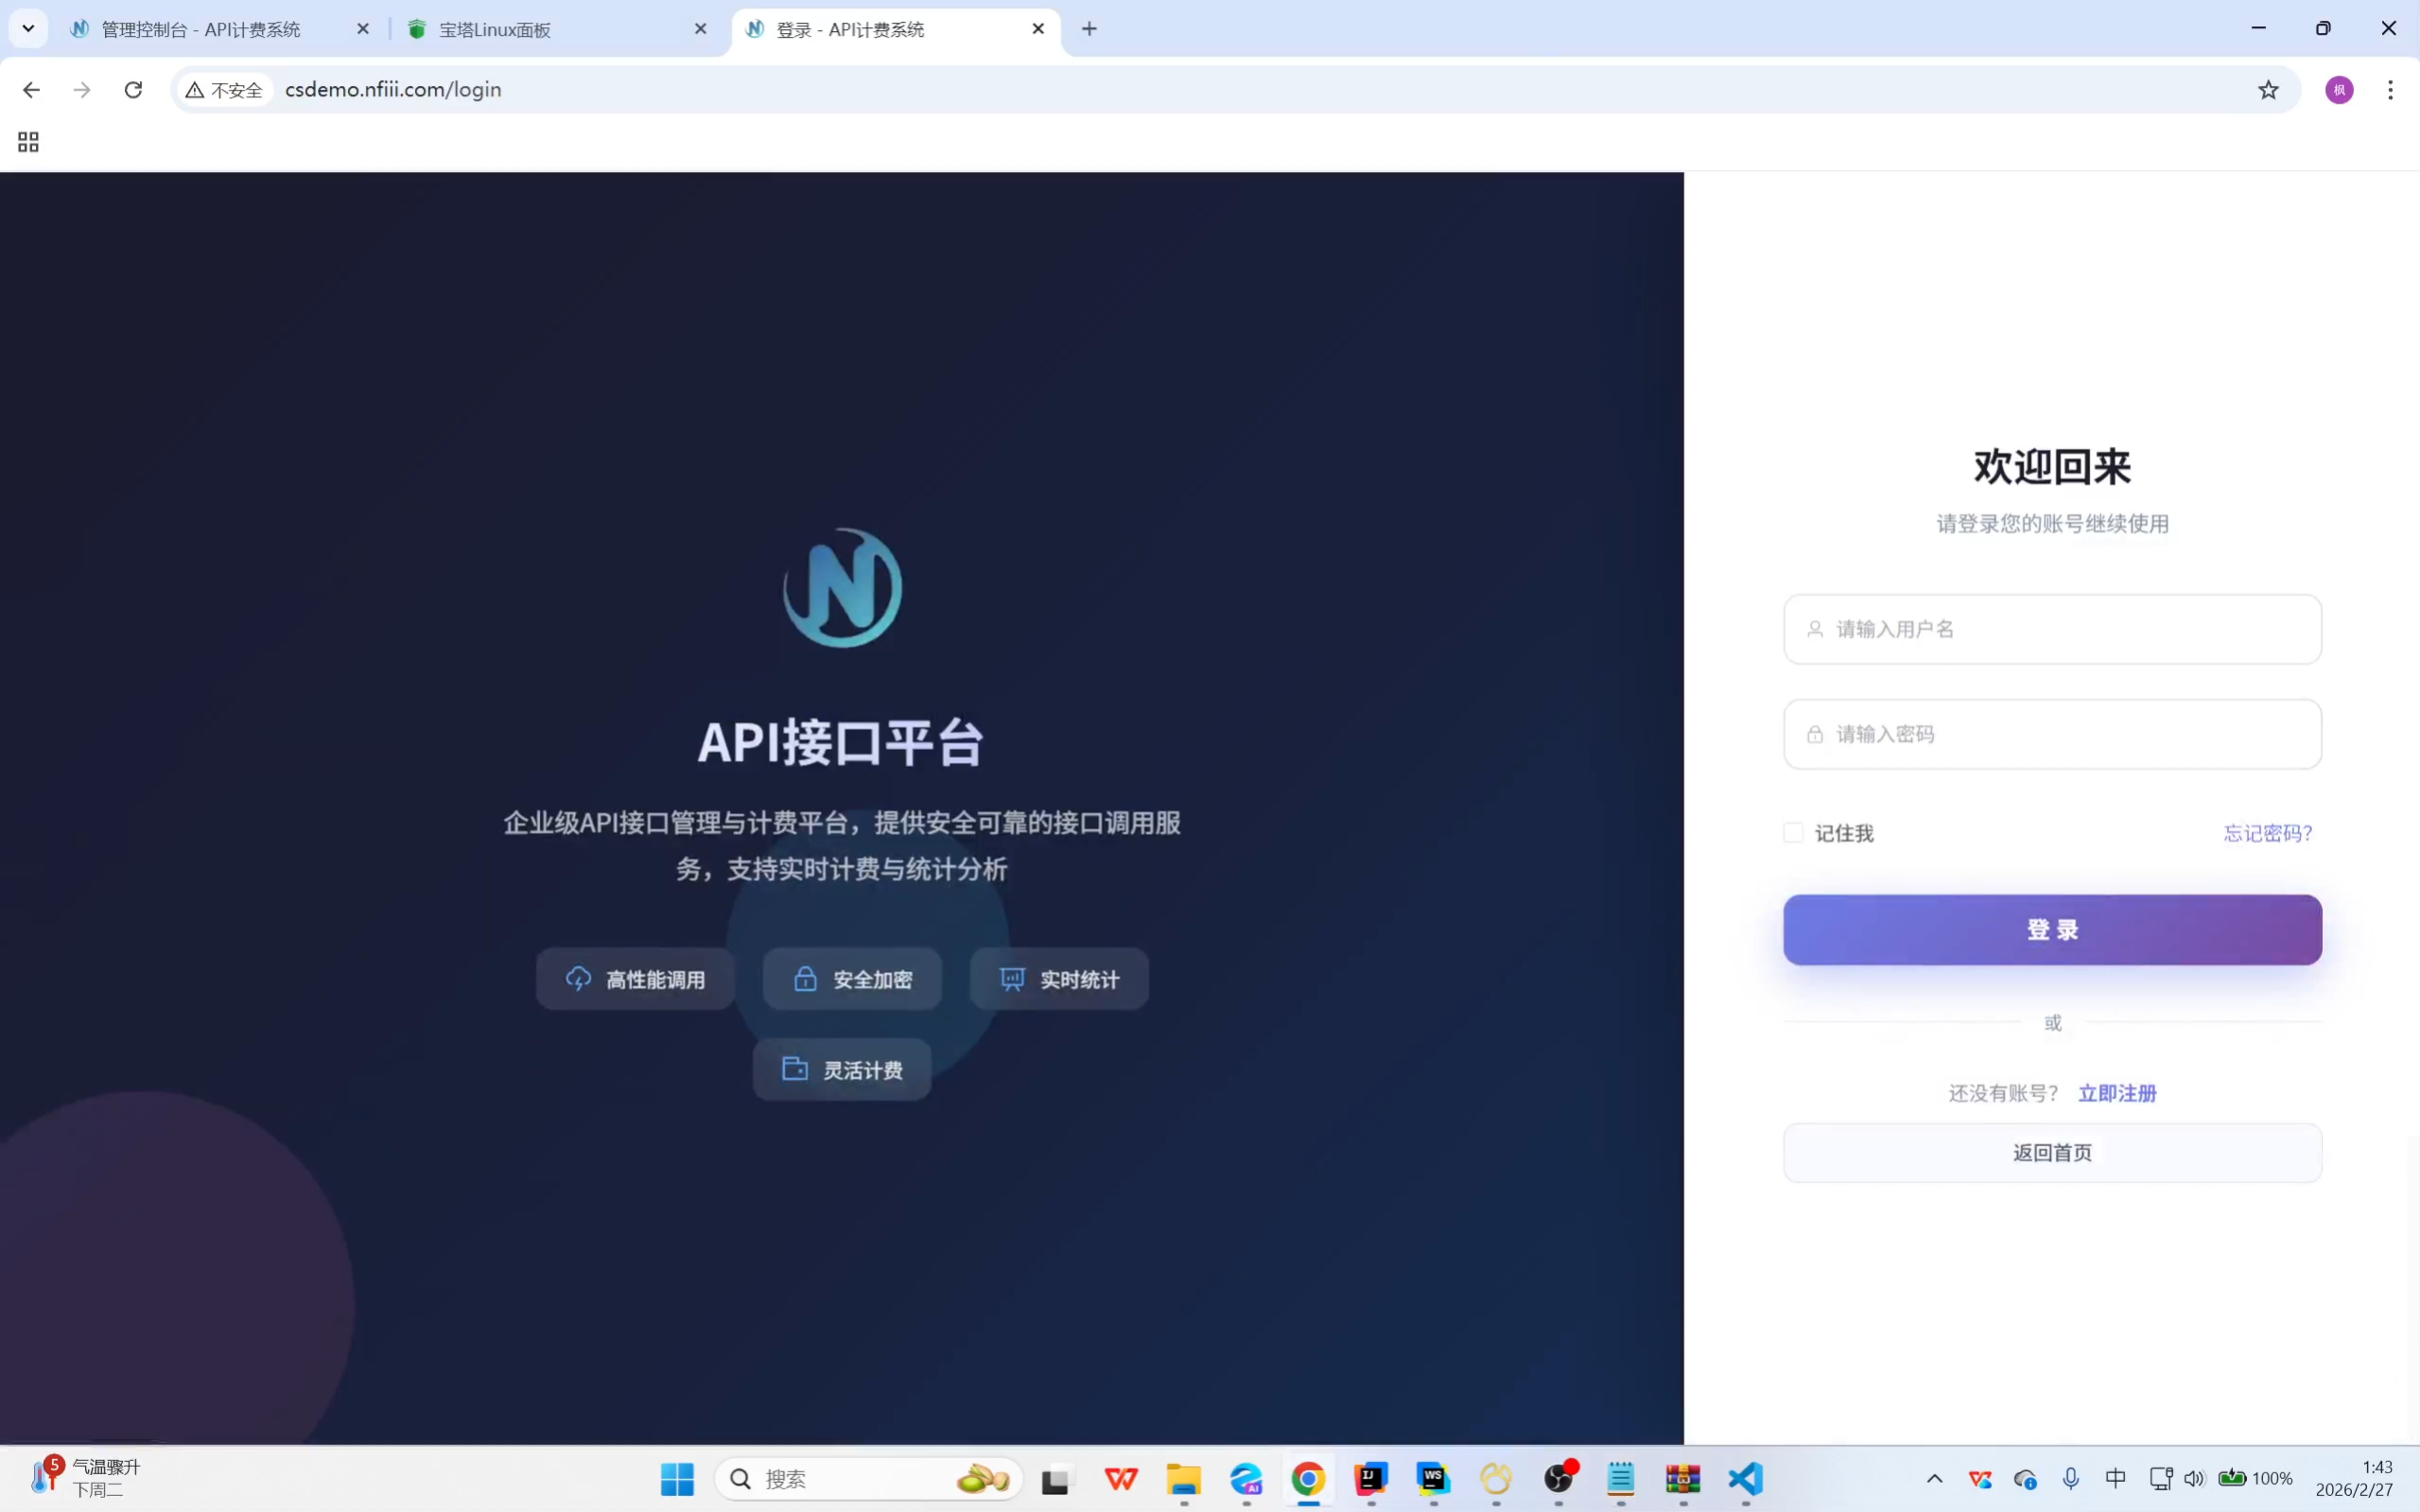Click the apps grid icon in the bookmarks bar
This screenshot has height=1512, width=2420.
(x=28, y=142)
